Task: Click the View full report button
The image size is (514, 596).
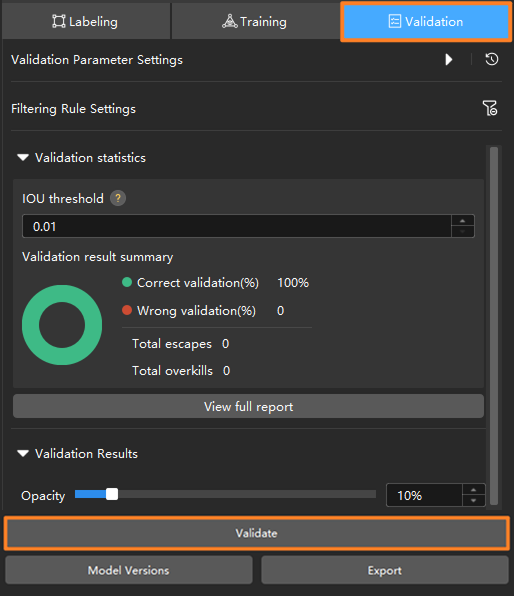Action: pos(248,406)
